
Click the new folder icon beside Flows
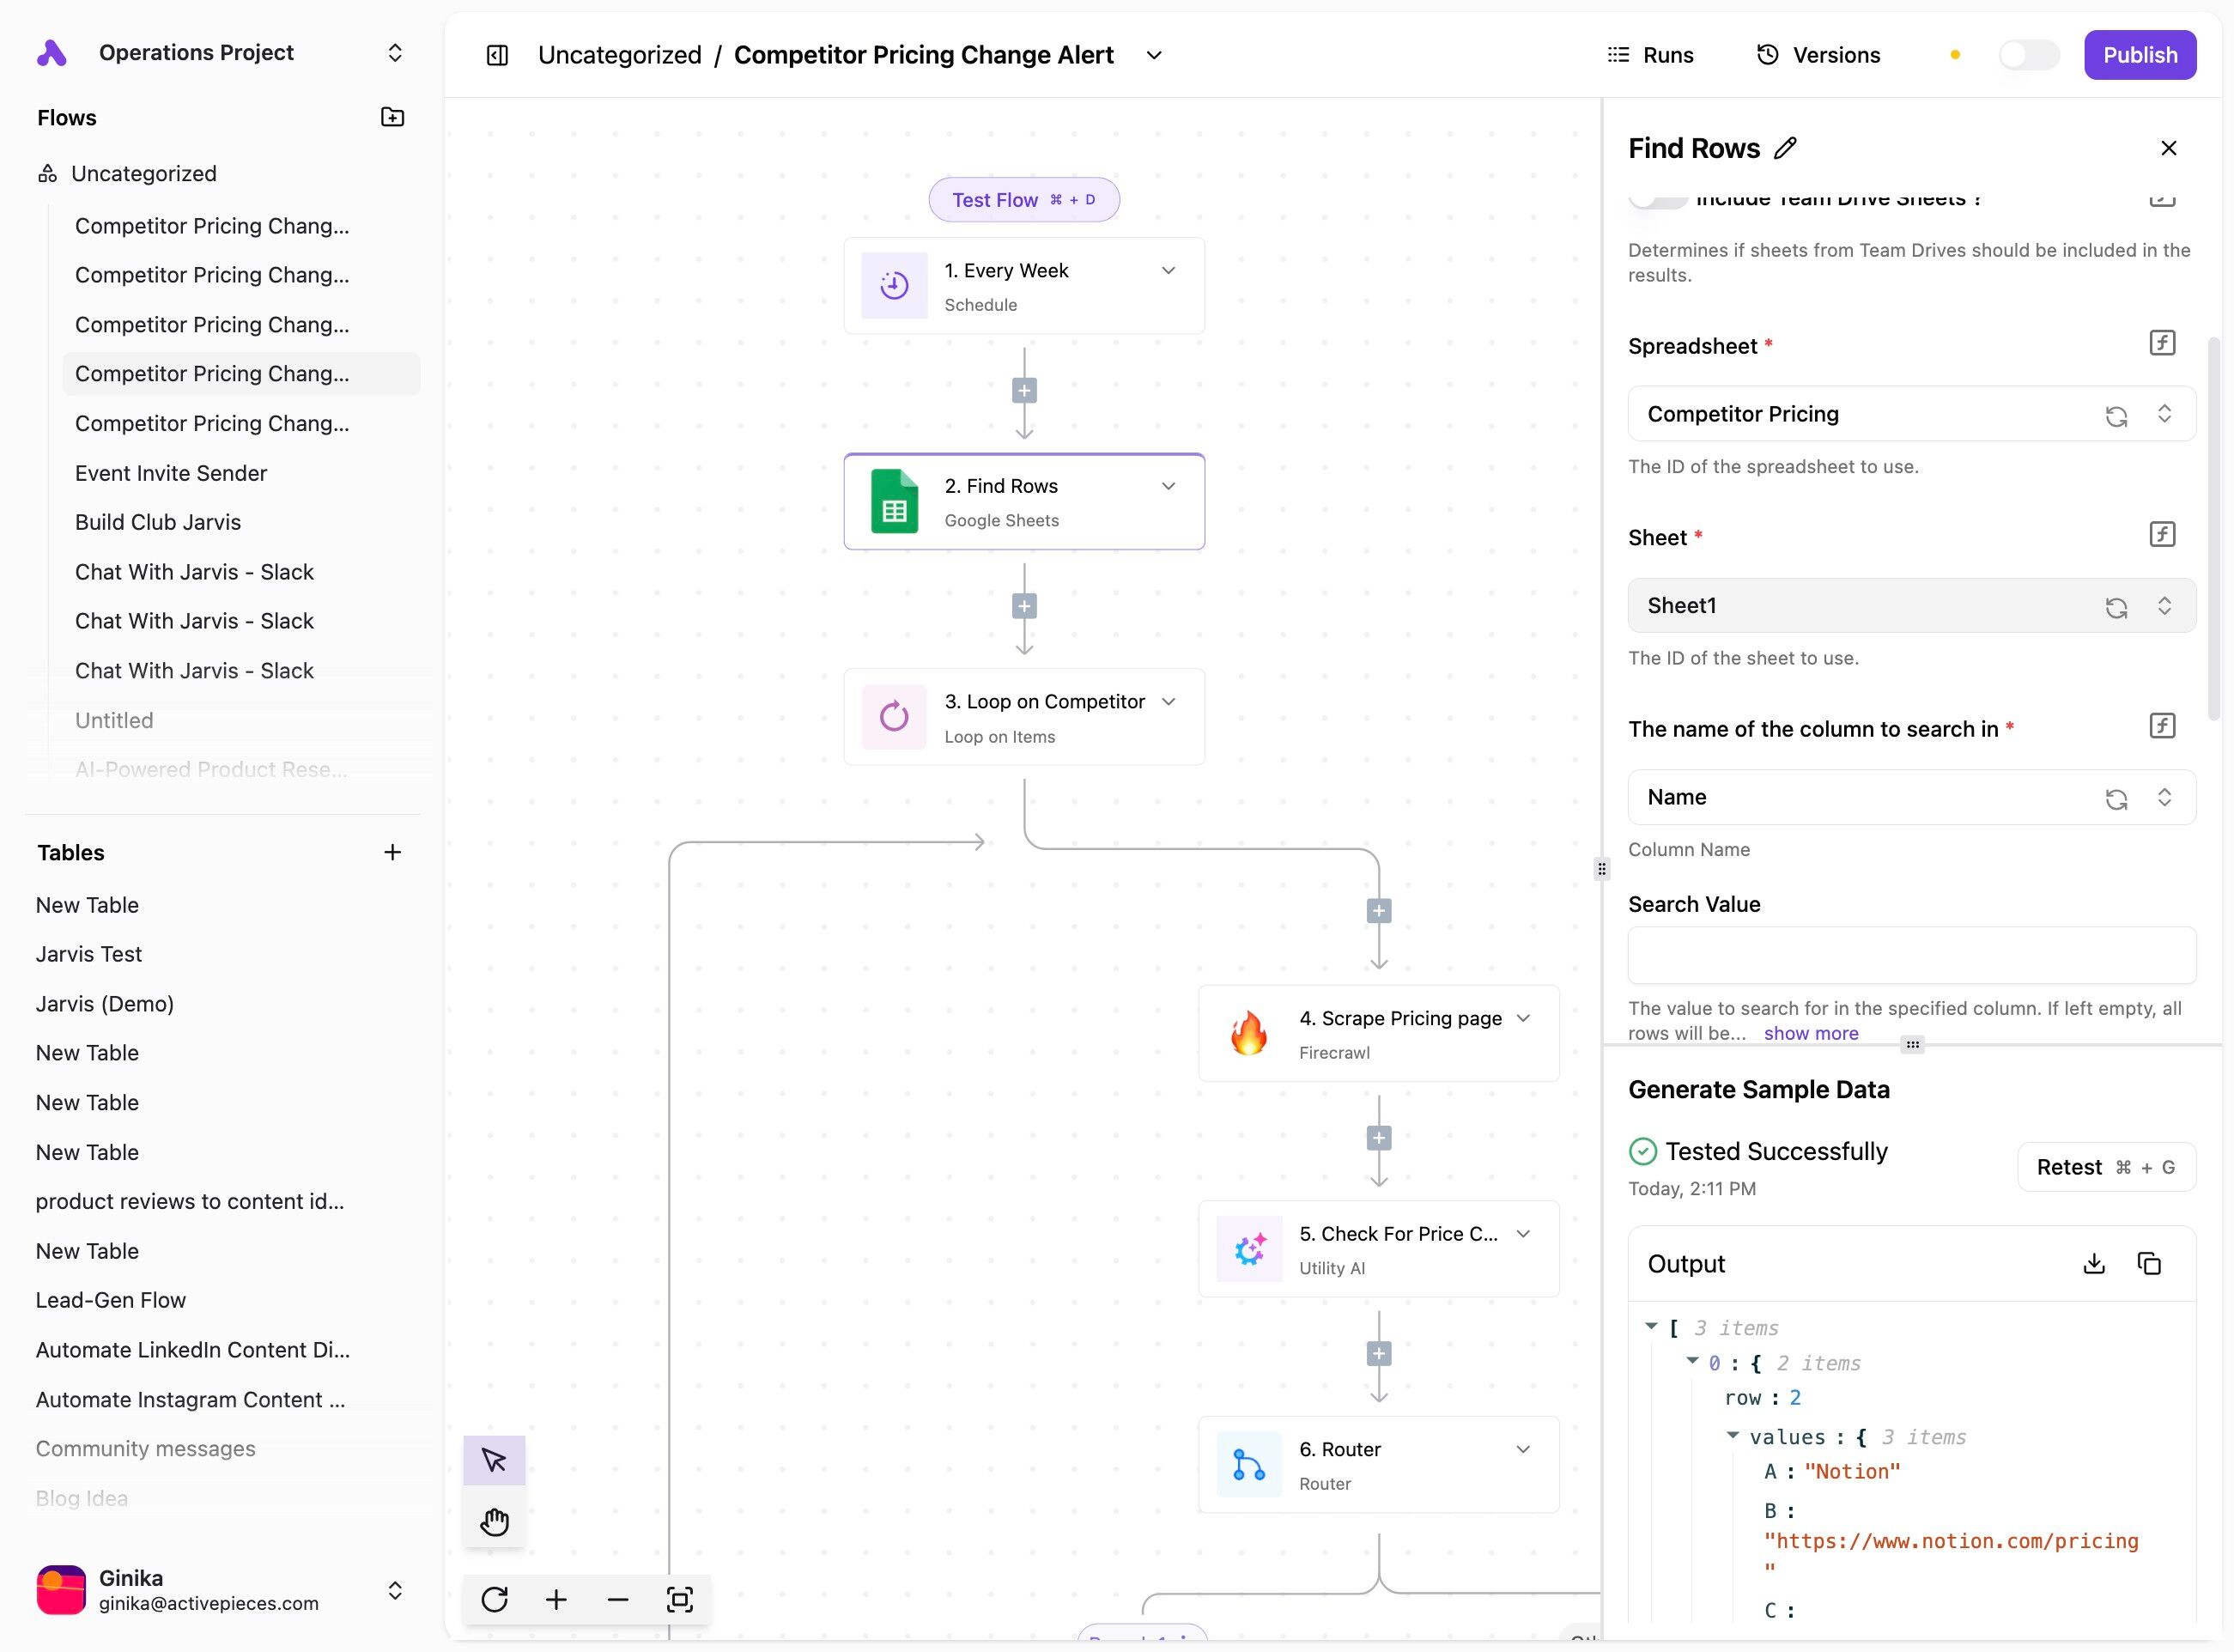pyautogui.click(x=392, y=117)
